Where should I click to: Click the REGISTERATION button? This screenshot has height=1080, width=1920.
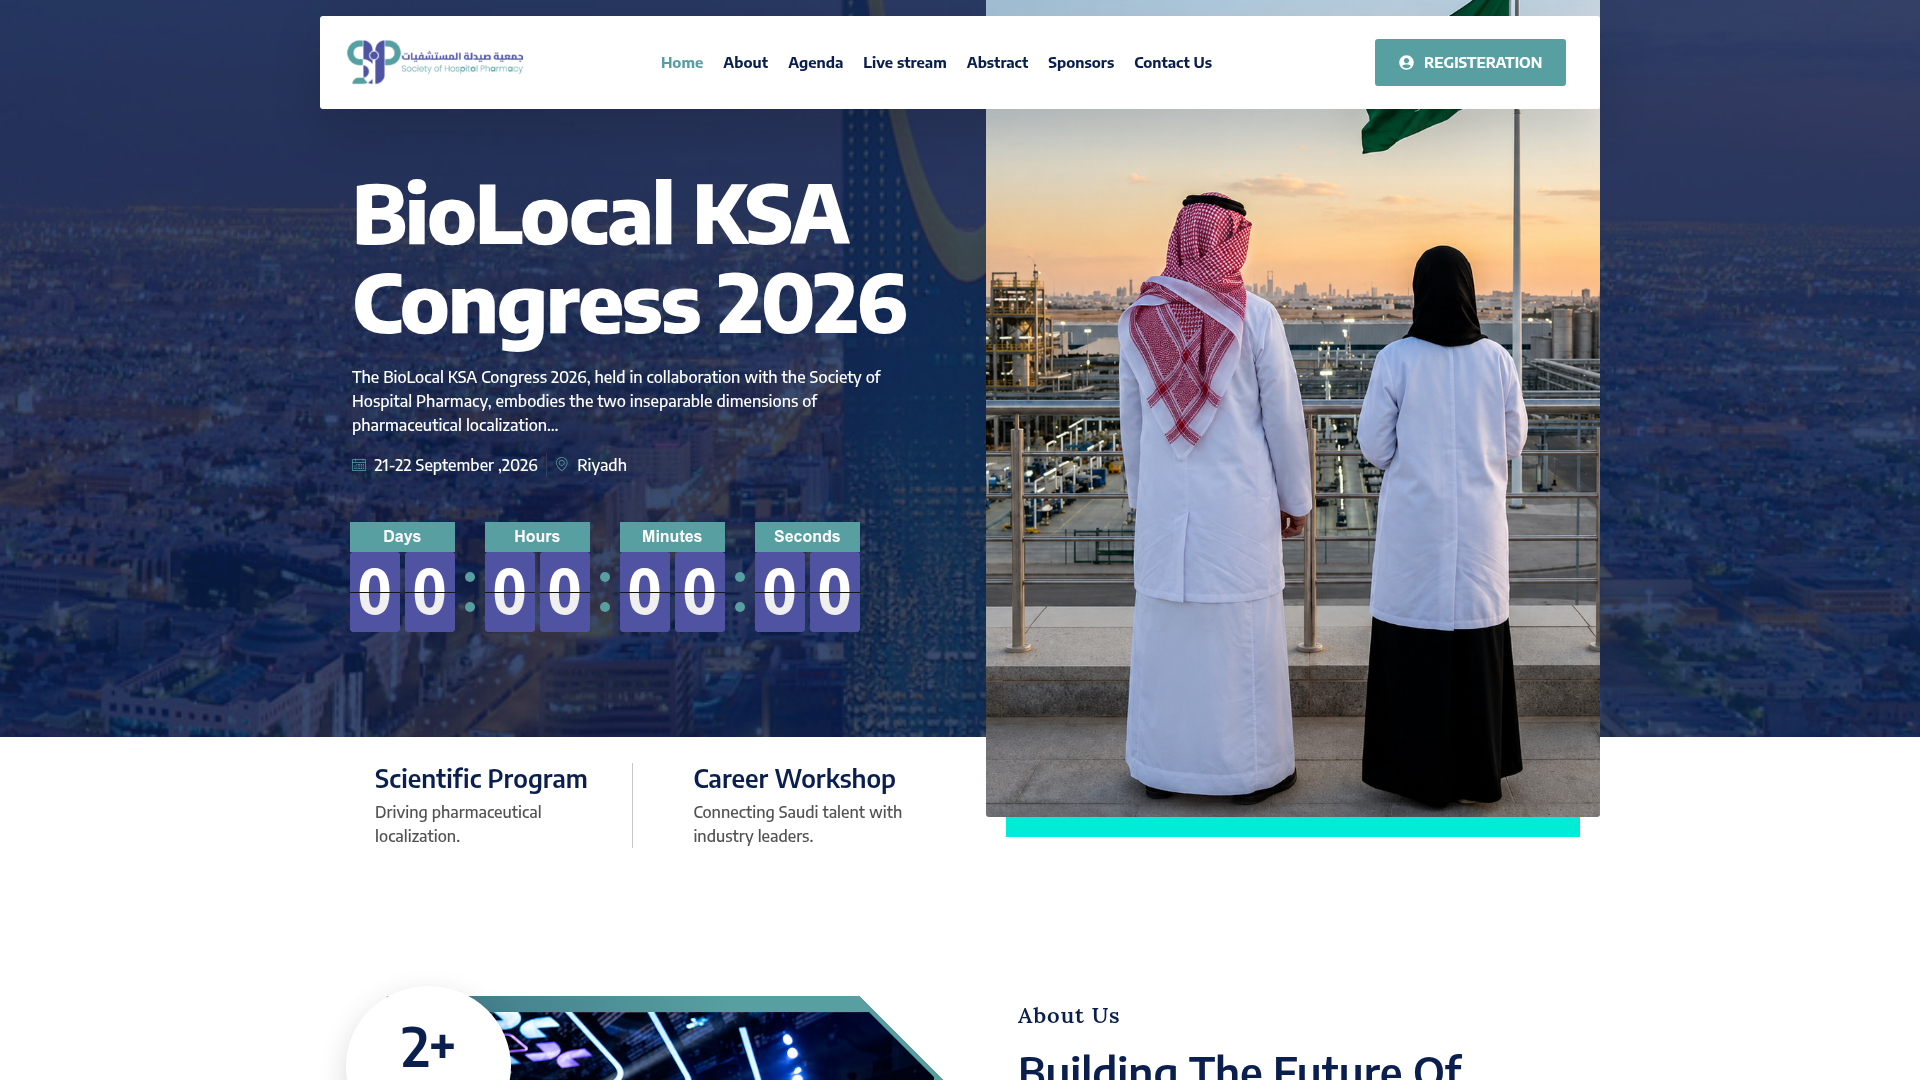point(1470,62)
